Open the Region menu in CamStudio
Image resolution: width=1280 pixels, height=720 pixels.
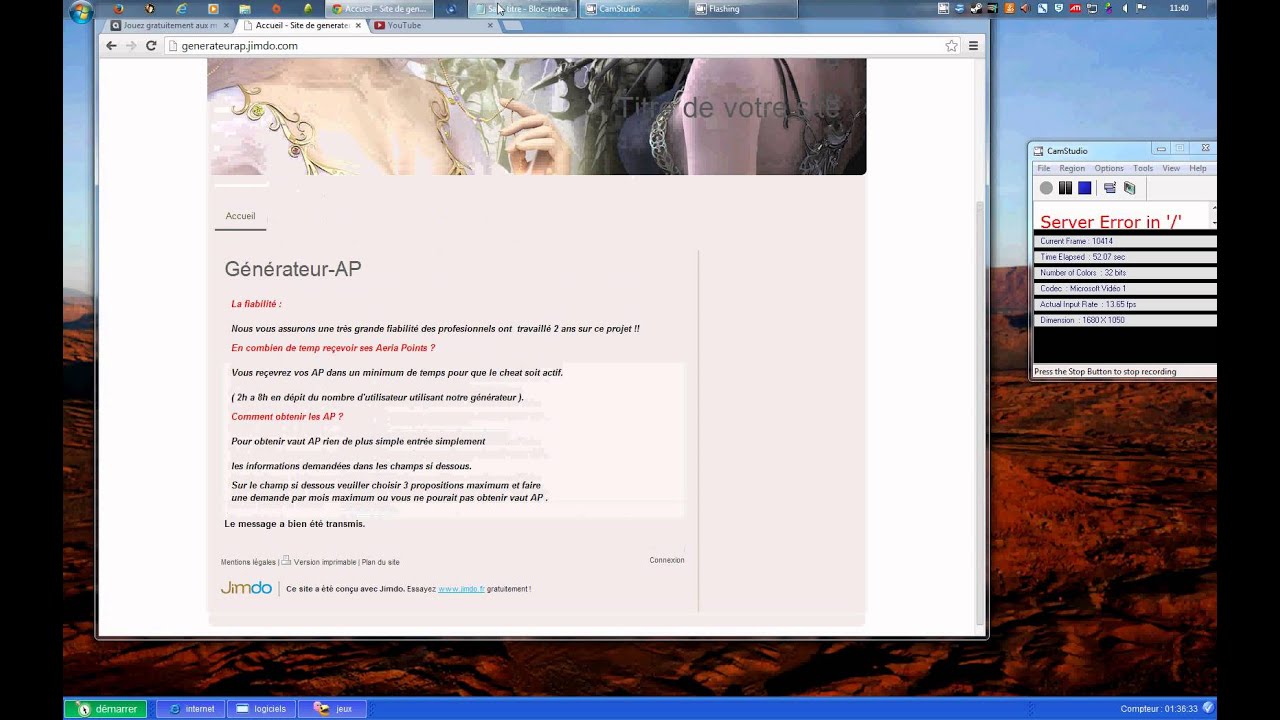click(1072, 168)
